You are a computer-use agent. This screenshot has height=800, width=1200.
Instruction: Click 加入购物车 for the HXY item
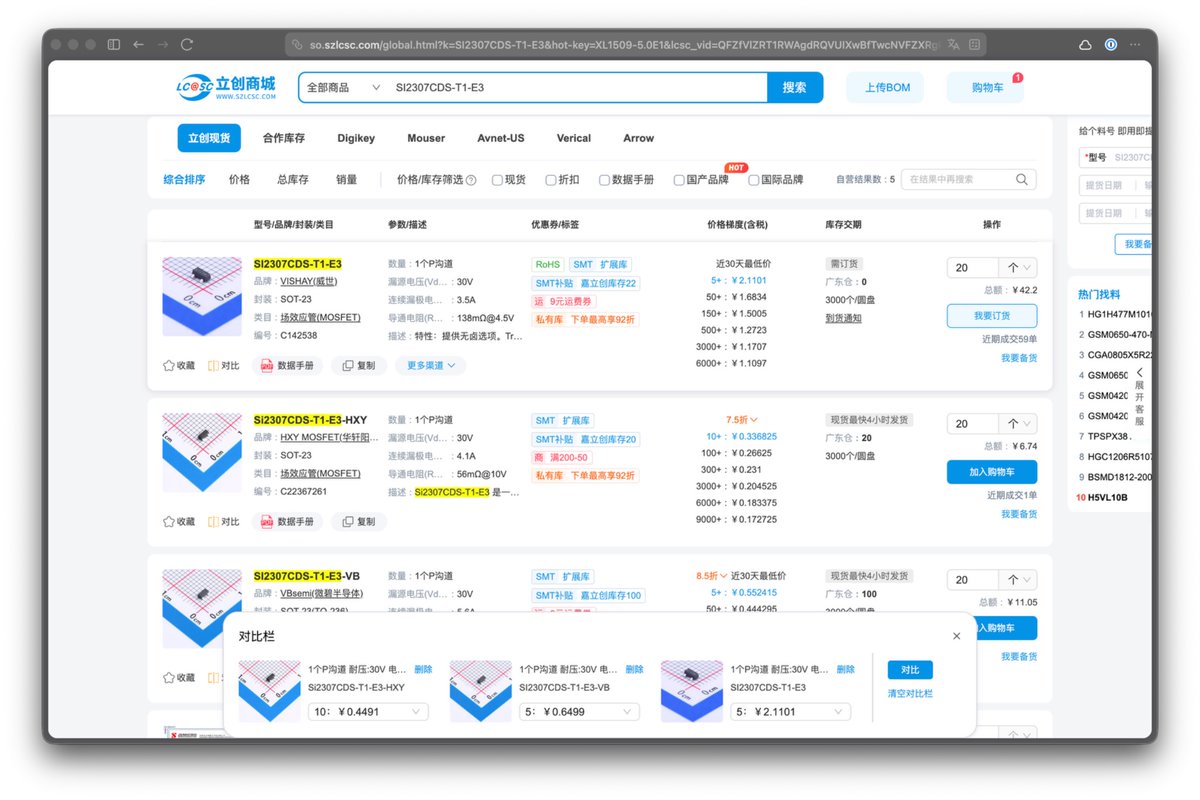(x=992, y=472)
